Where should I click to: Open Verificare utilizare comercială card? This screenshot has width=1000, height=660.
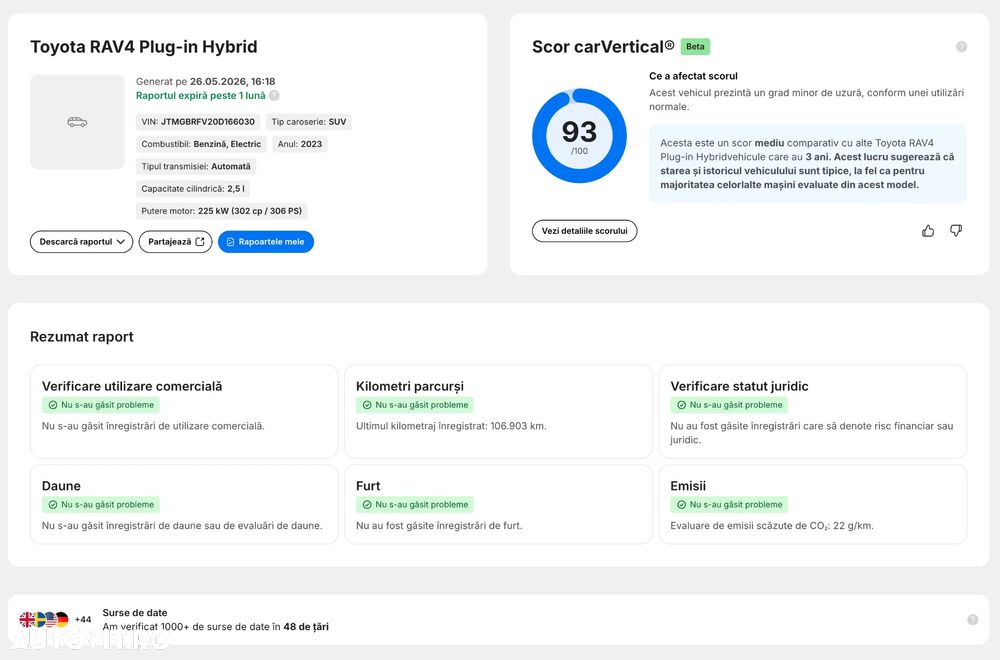184,411
